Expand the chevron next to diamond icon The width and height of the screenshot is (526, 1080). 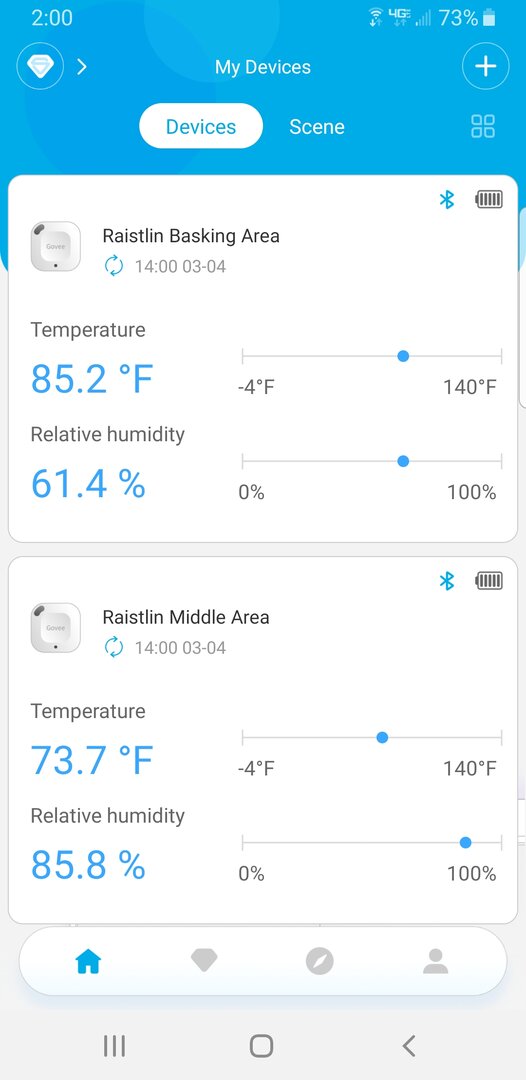point(82,66)
